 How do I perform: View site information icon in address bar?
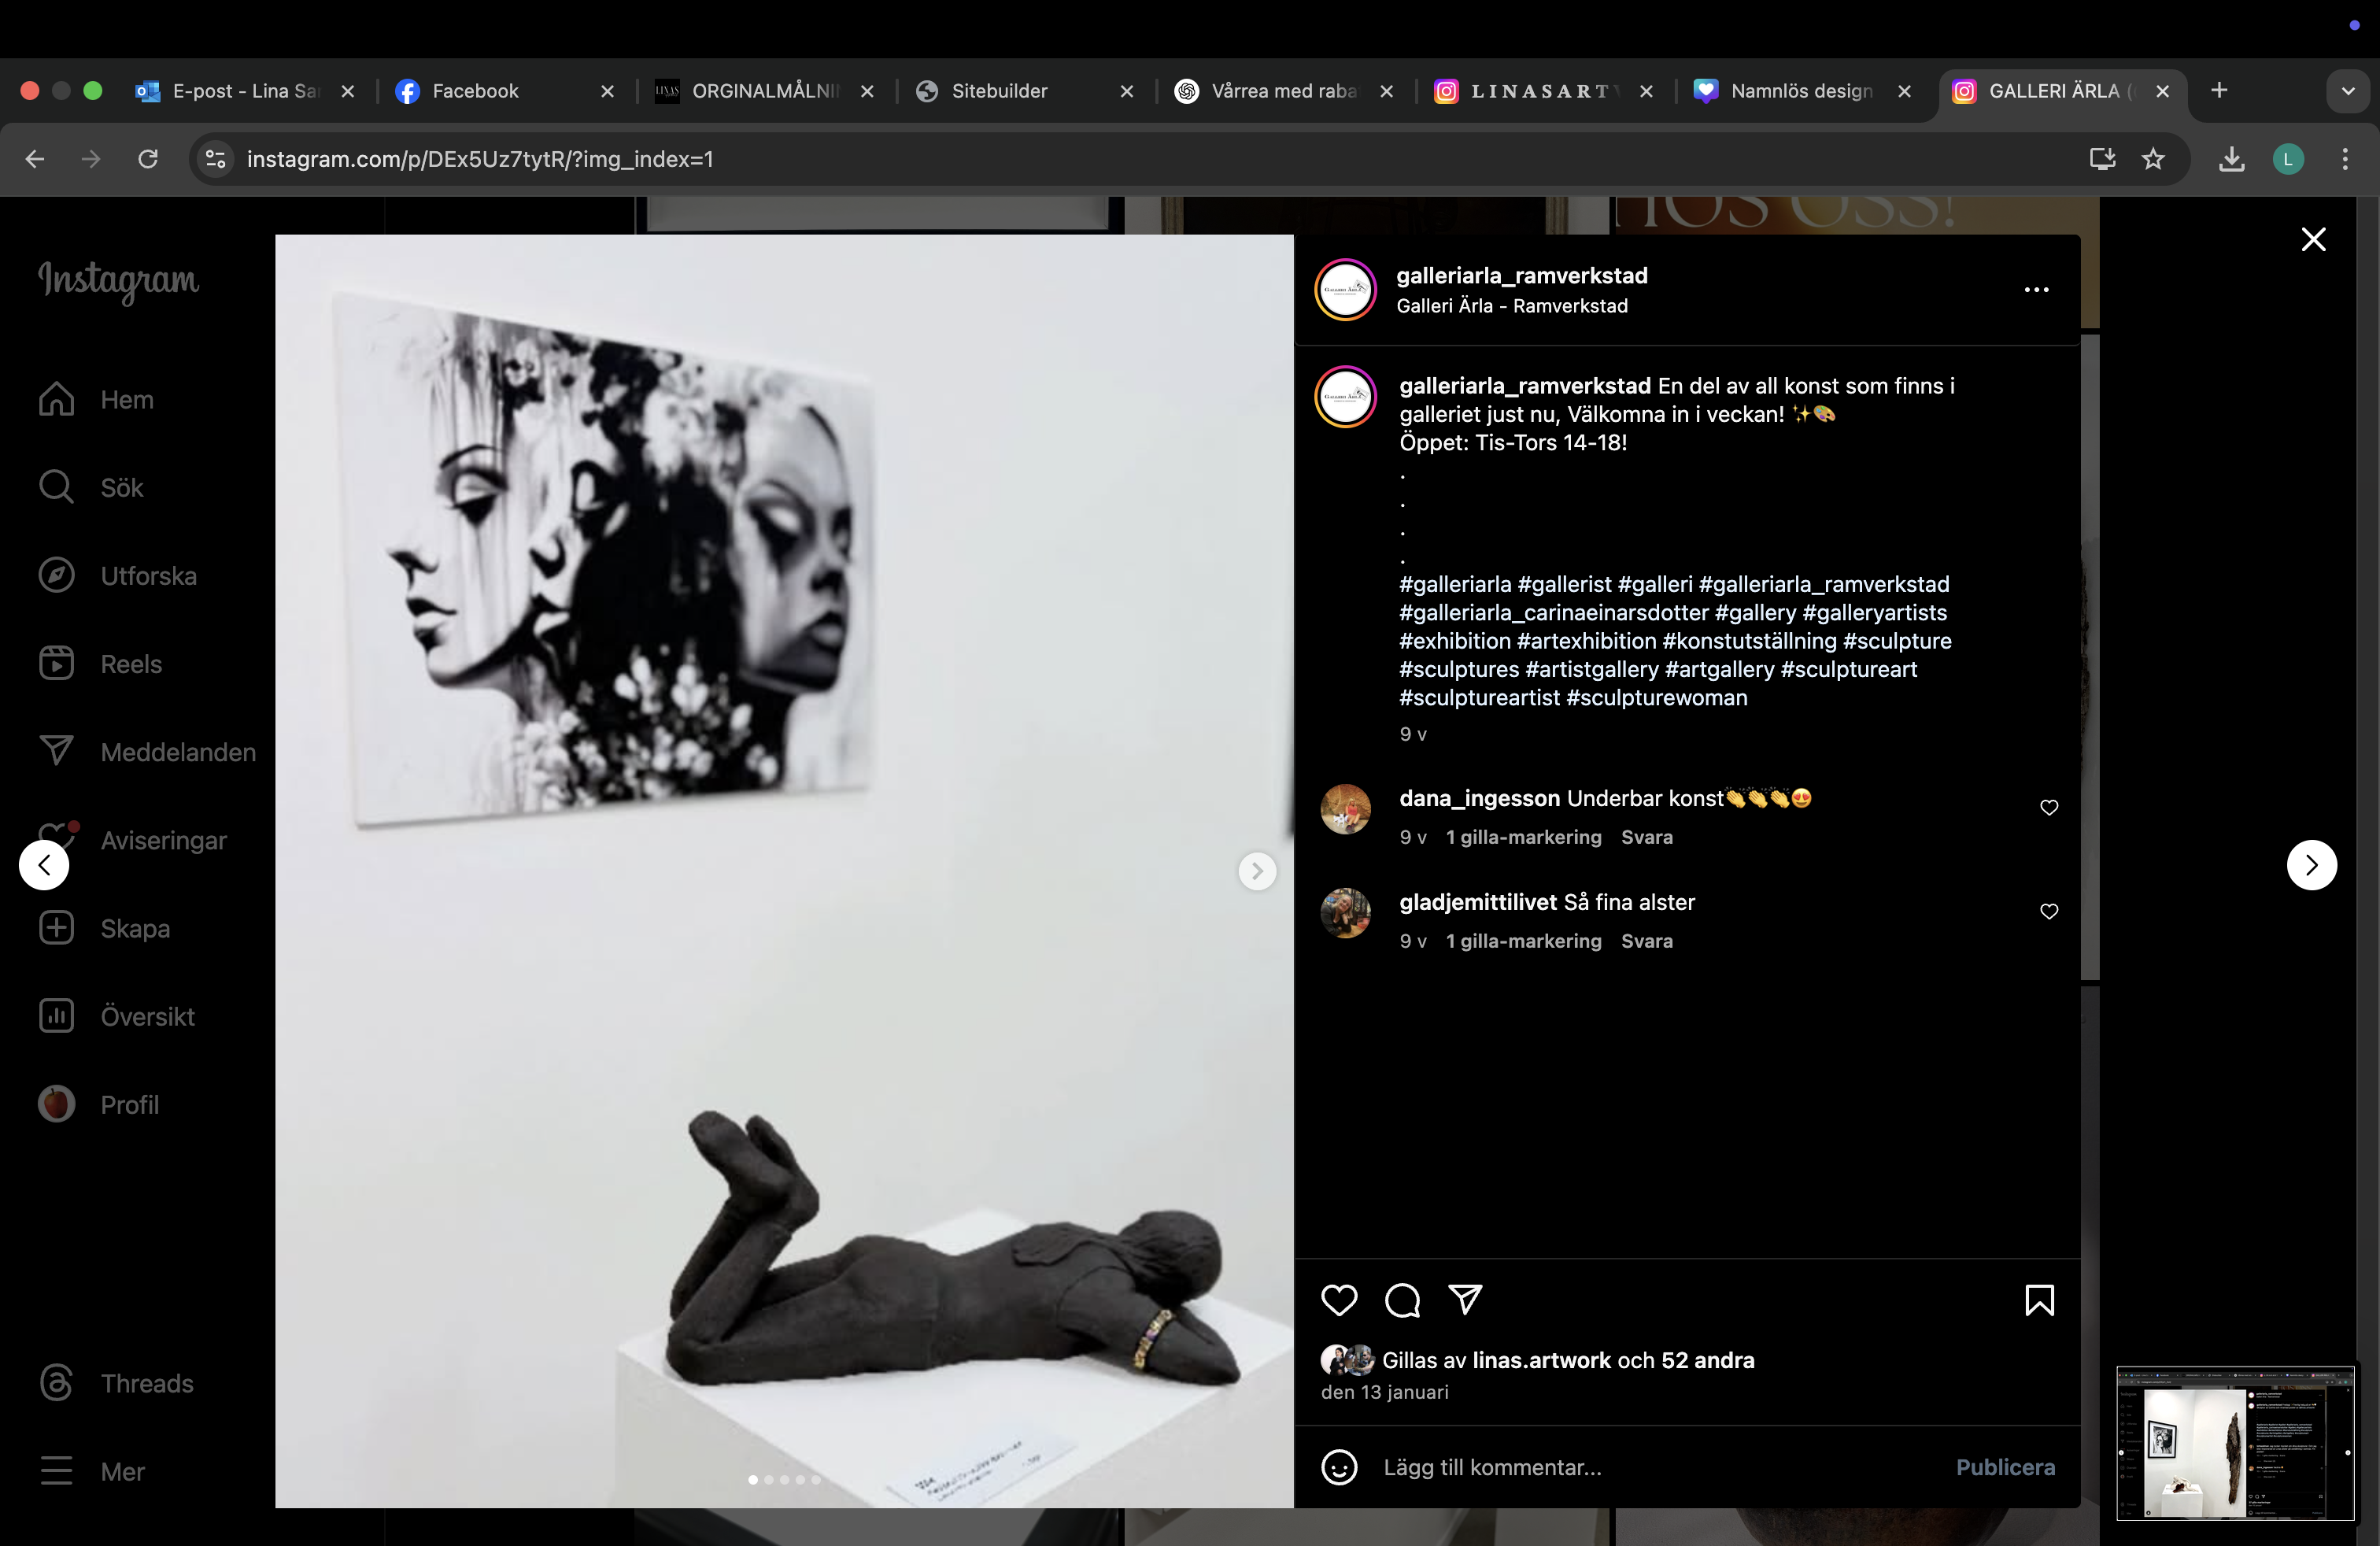coord(215,159)
